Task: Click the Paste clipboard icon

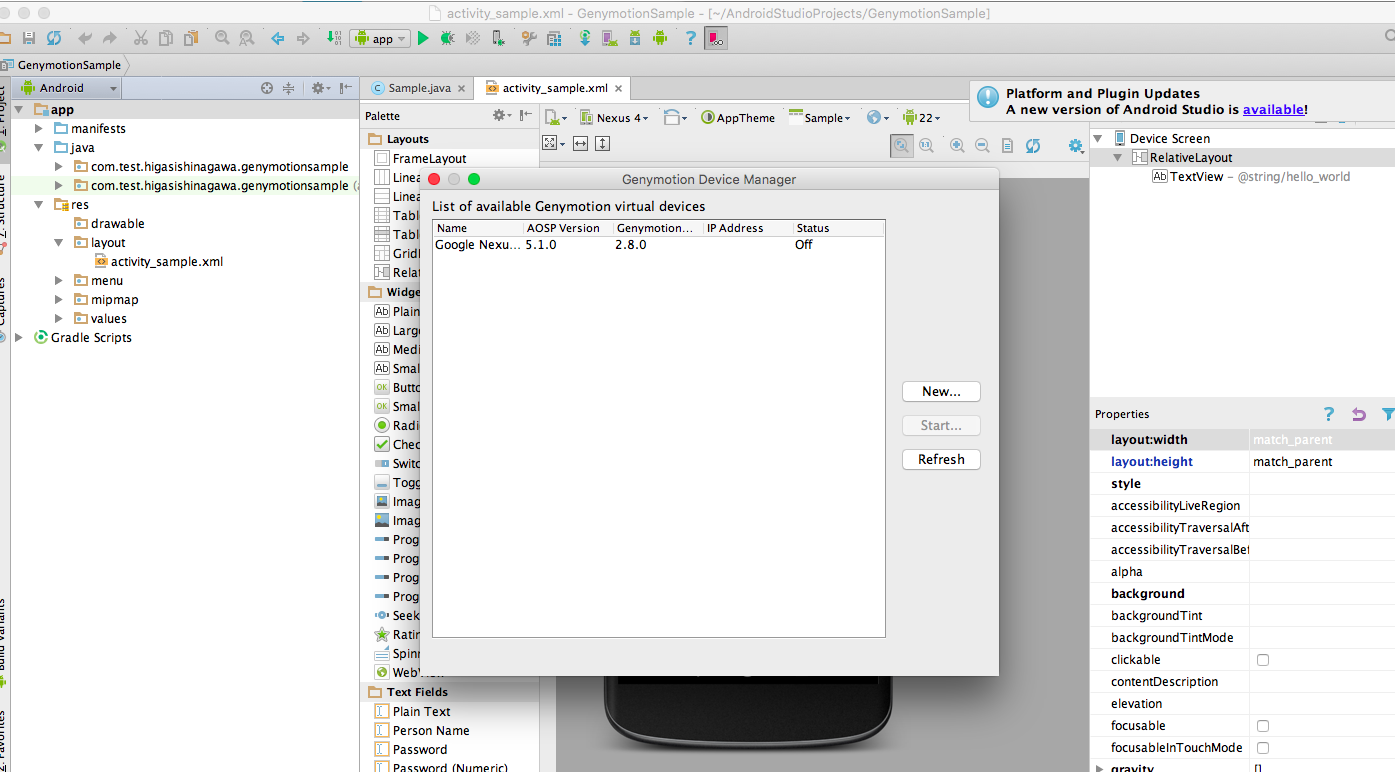Action: [x=190, y=38]
